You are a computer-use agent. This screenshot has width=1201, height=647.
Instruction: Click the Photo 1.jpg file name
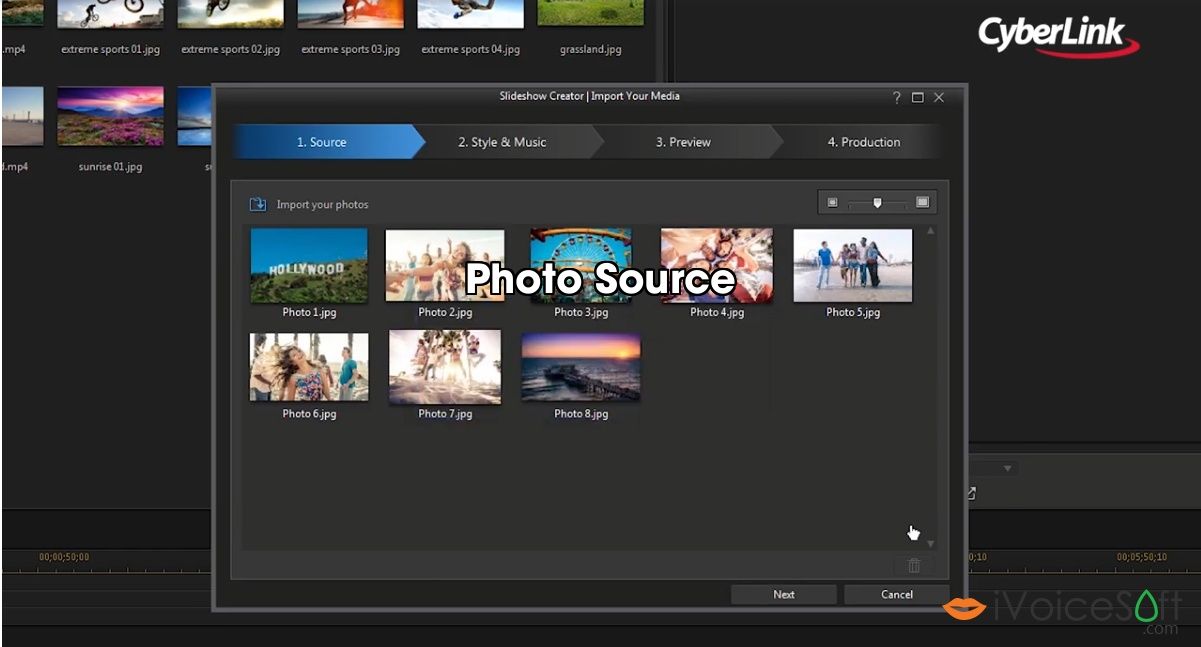(x=309, y=312)
